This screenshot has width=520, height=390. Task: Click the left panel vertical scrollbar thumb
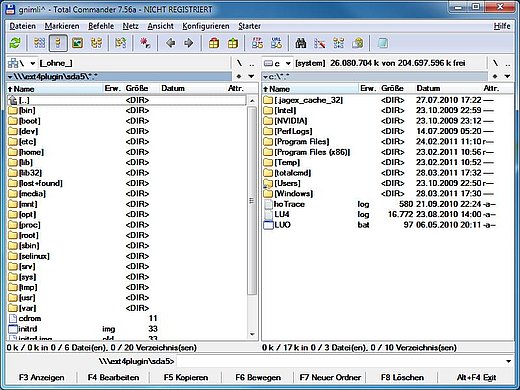[252, 201]
